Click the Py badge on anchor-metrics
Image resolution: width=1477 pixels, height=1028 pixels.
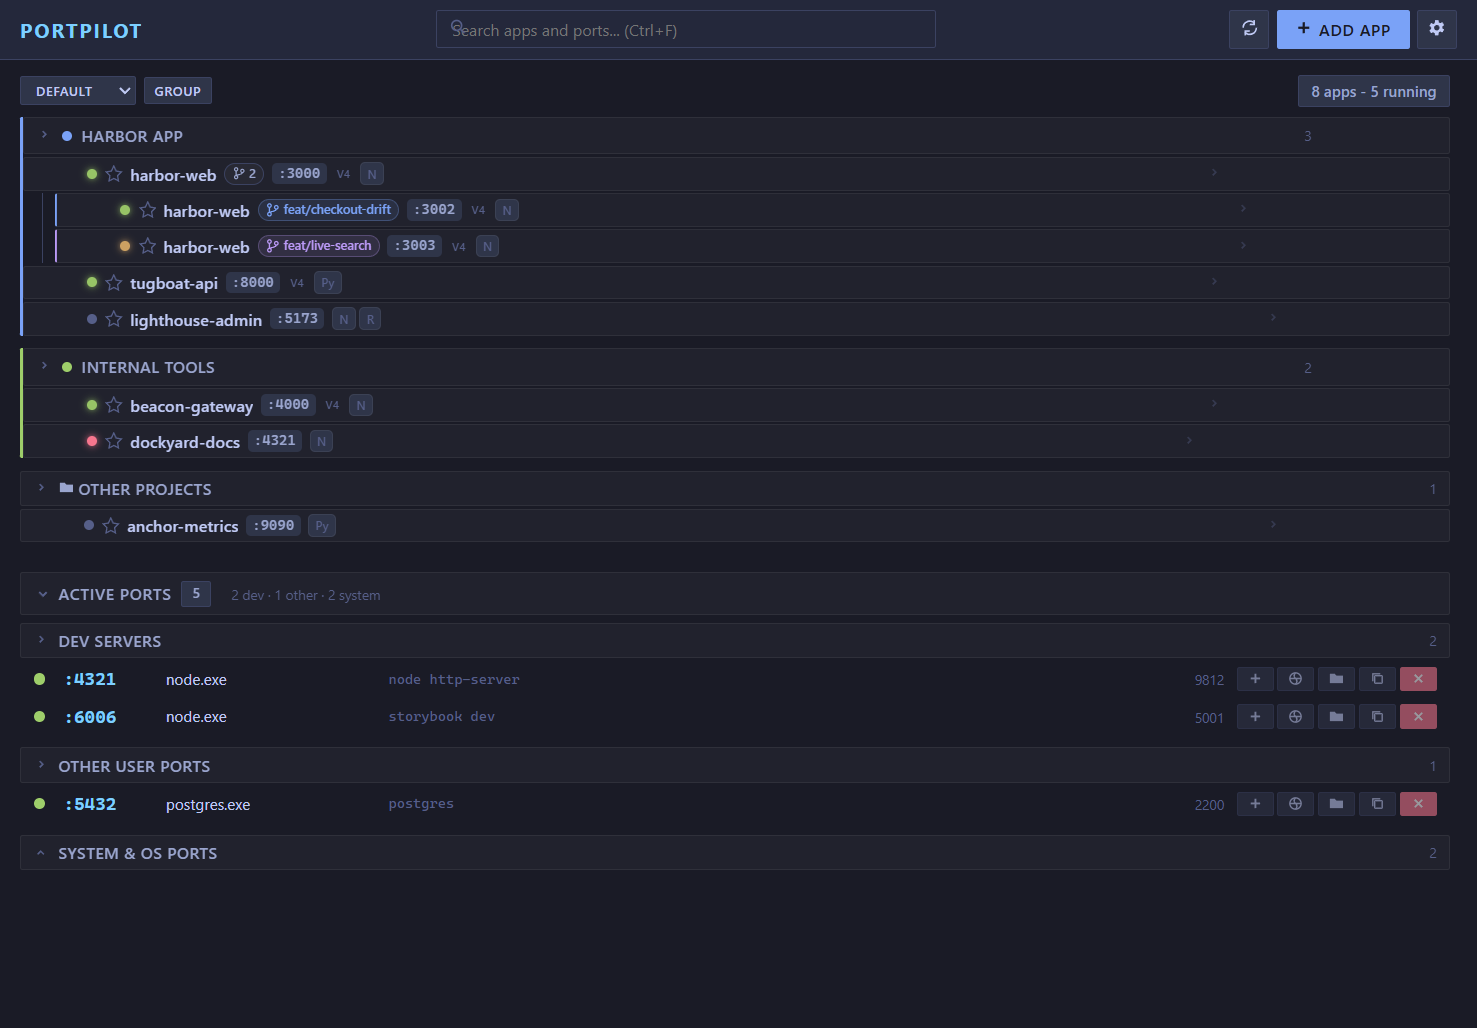click(322, 526)
